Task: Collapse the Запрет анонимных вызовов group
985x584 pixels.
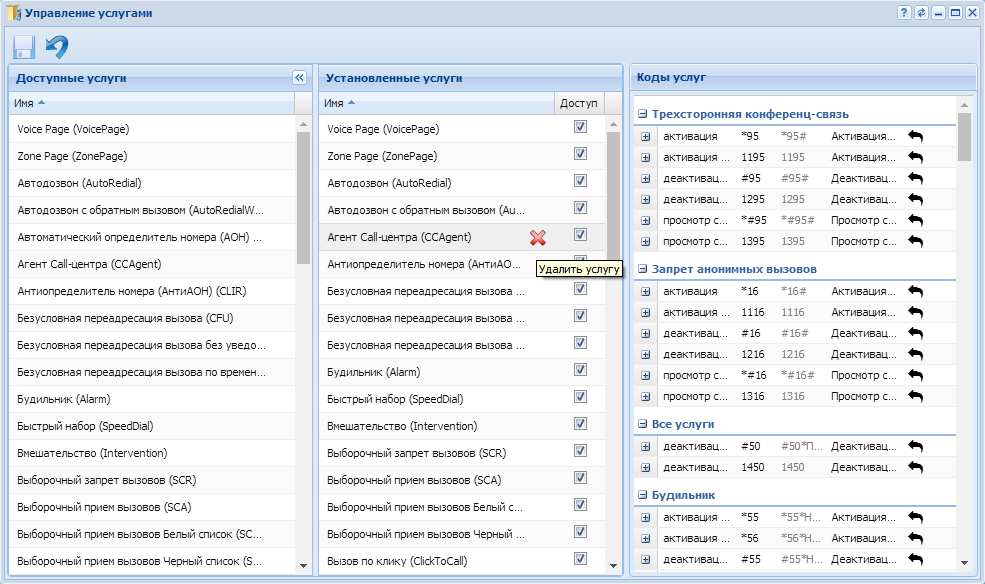Action: (643, 269)
